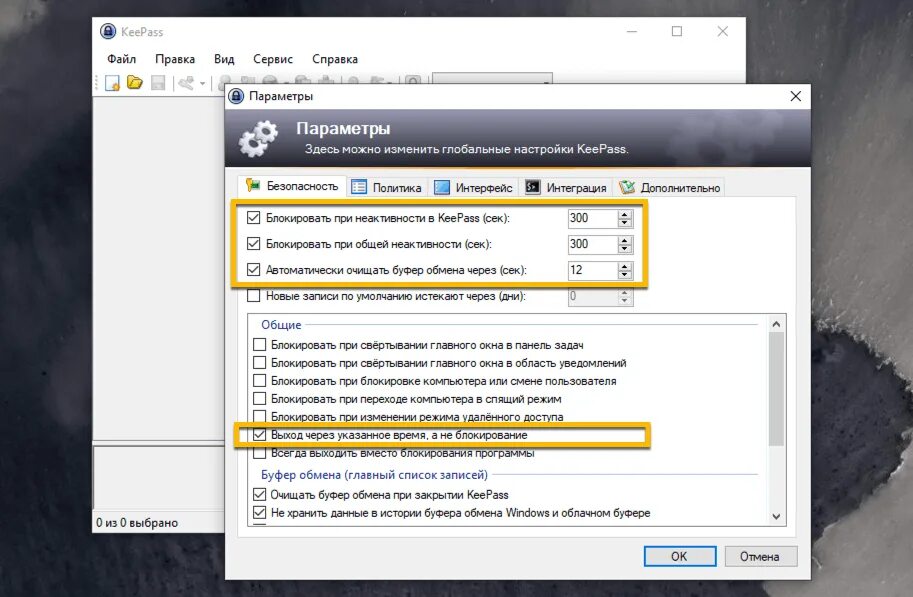Viewport: 913px width, 597px height.
Task: Toggle Блокировать при общей неактивности checkbox
Action: pos(253,243)
